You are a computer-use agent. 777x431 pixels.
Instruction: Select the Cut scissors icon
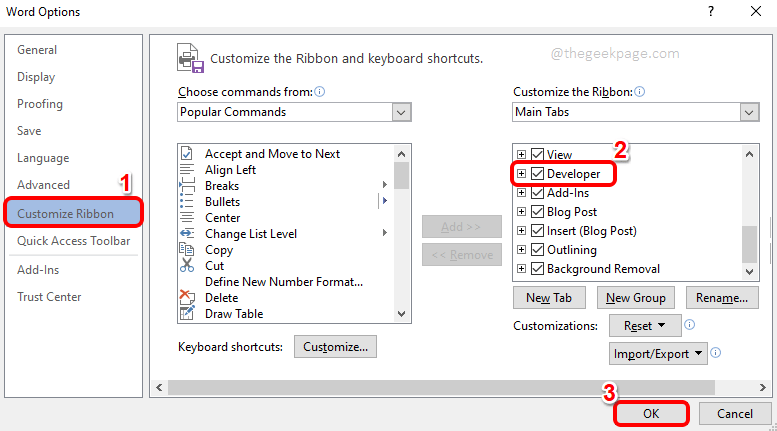click(186, 266)
